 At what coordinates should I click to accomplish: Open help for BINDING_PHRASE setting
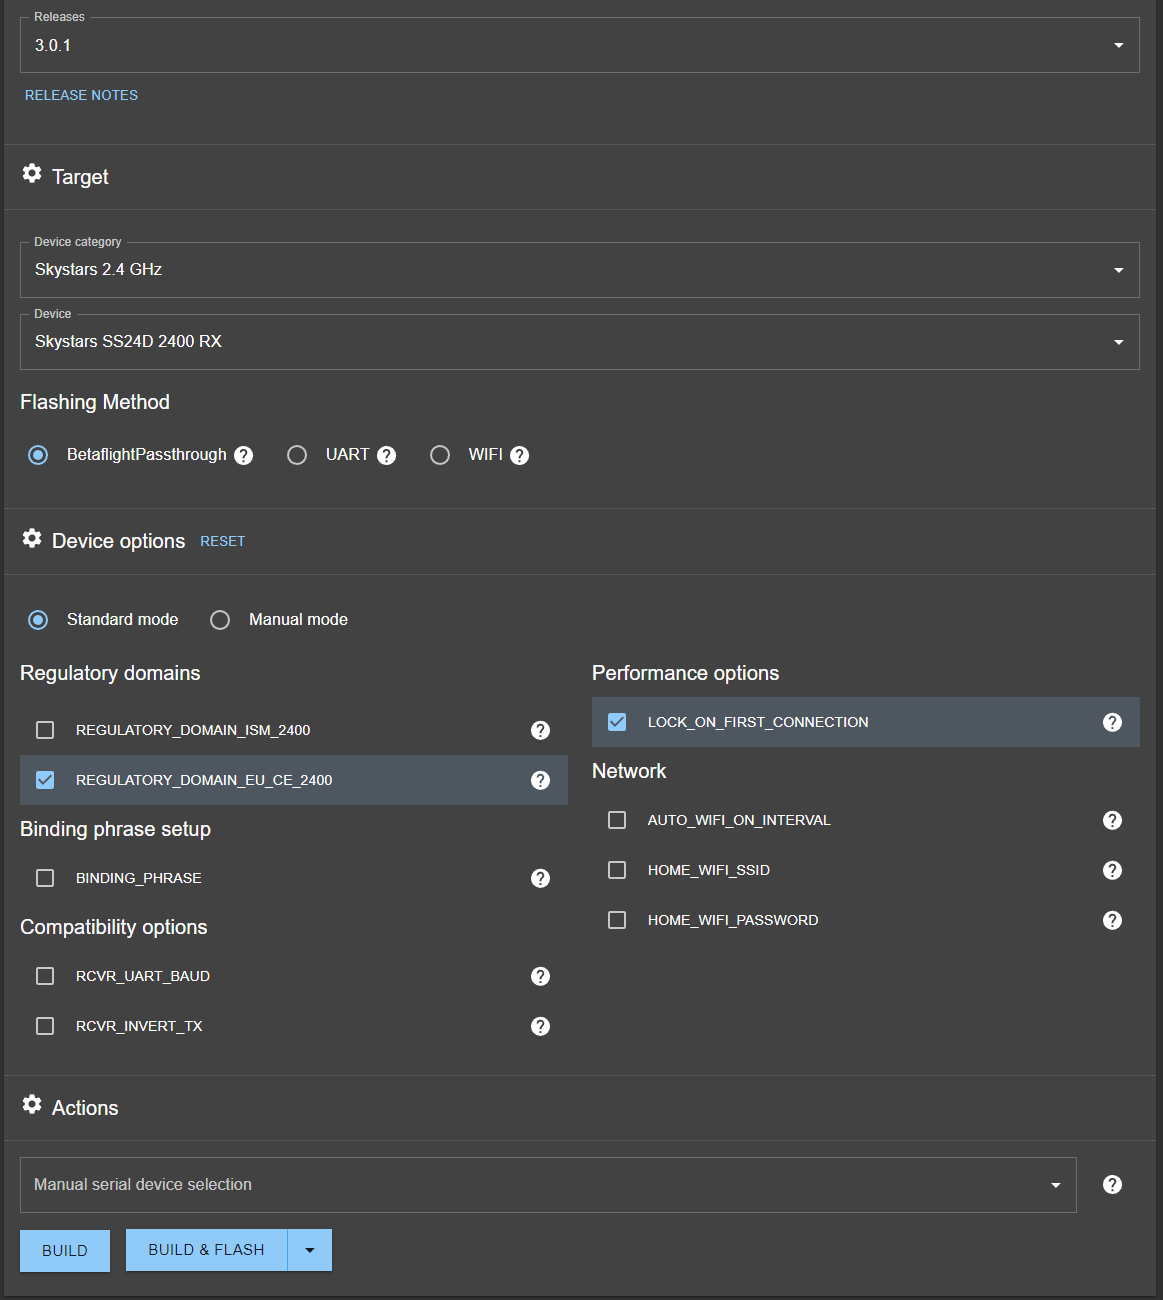pos(540,878)
